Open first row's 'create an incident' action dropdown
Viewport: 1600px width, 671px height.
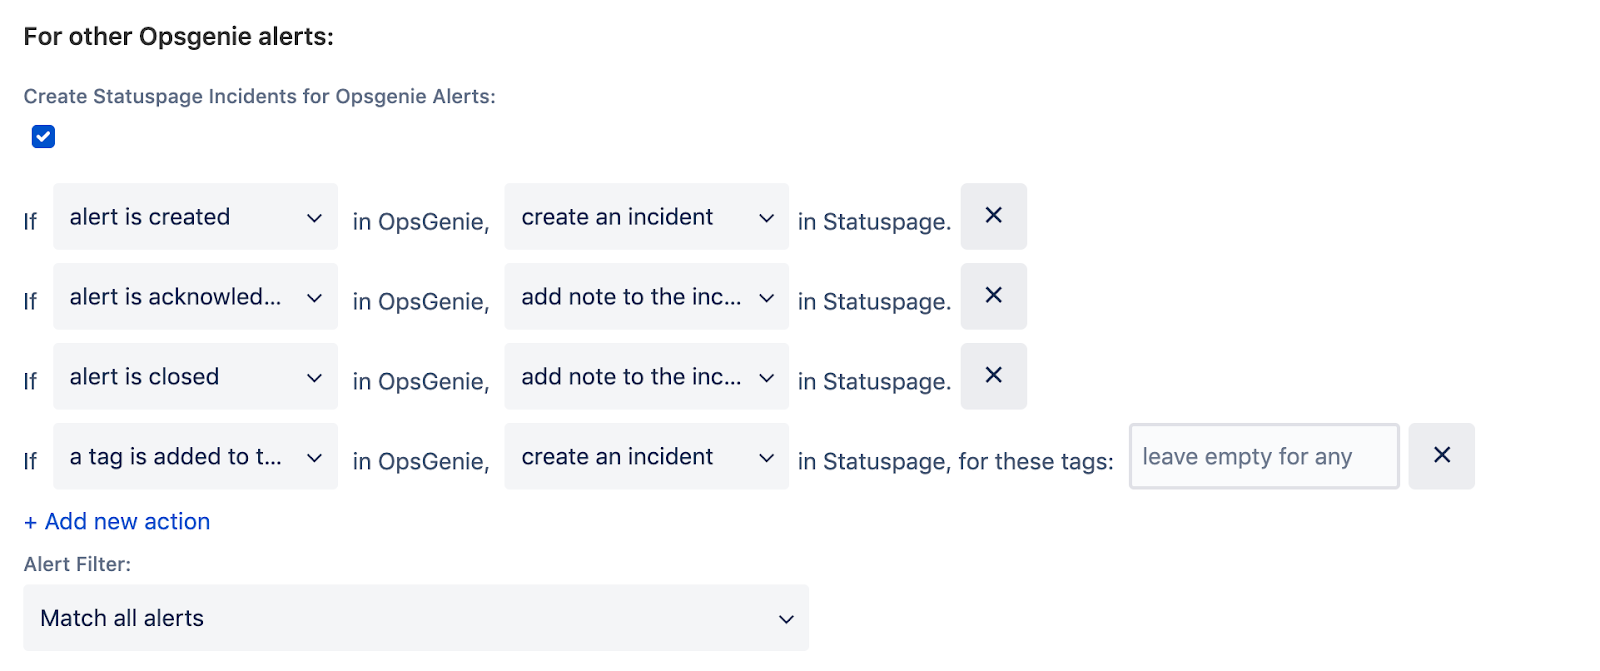646,217
